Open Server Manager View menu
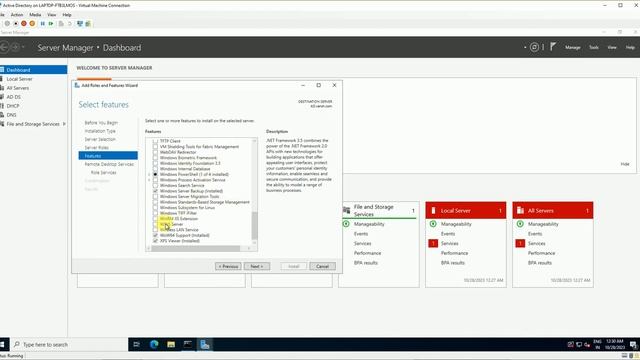The image size is (640, 360). coord(612,47)
